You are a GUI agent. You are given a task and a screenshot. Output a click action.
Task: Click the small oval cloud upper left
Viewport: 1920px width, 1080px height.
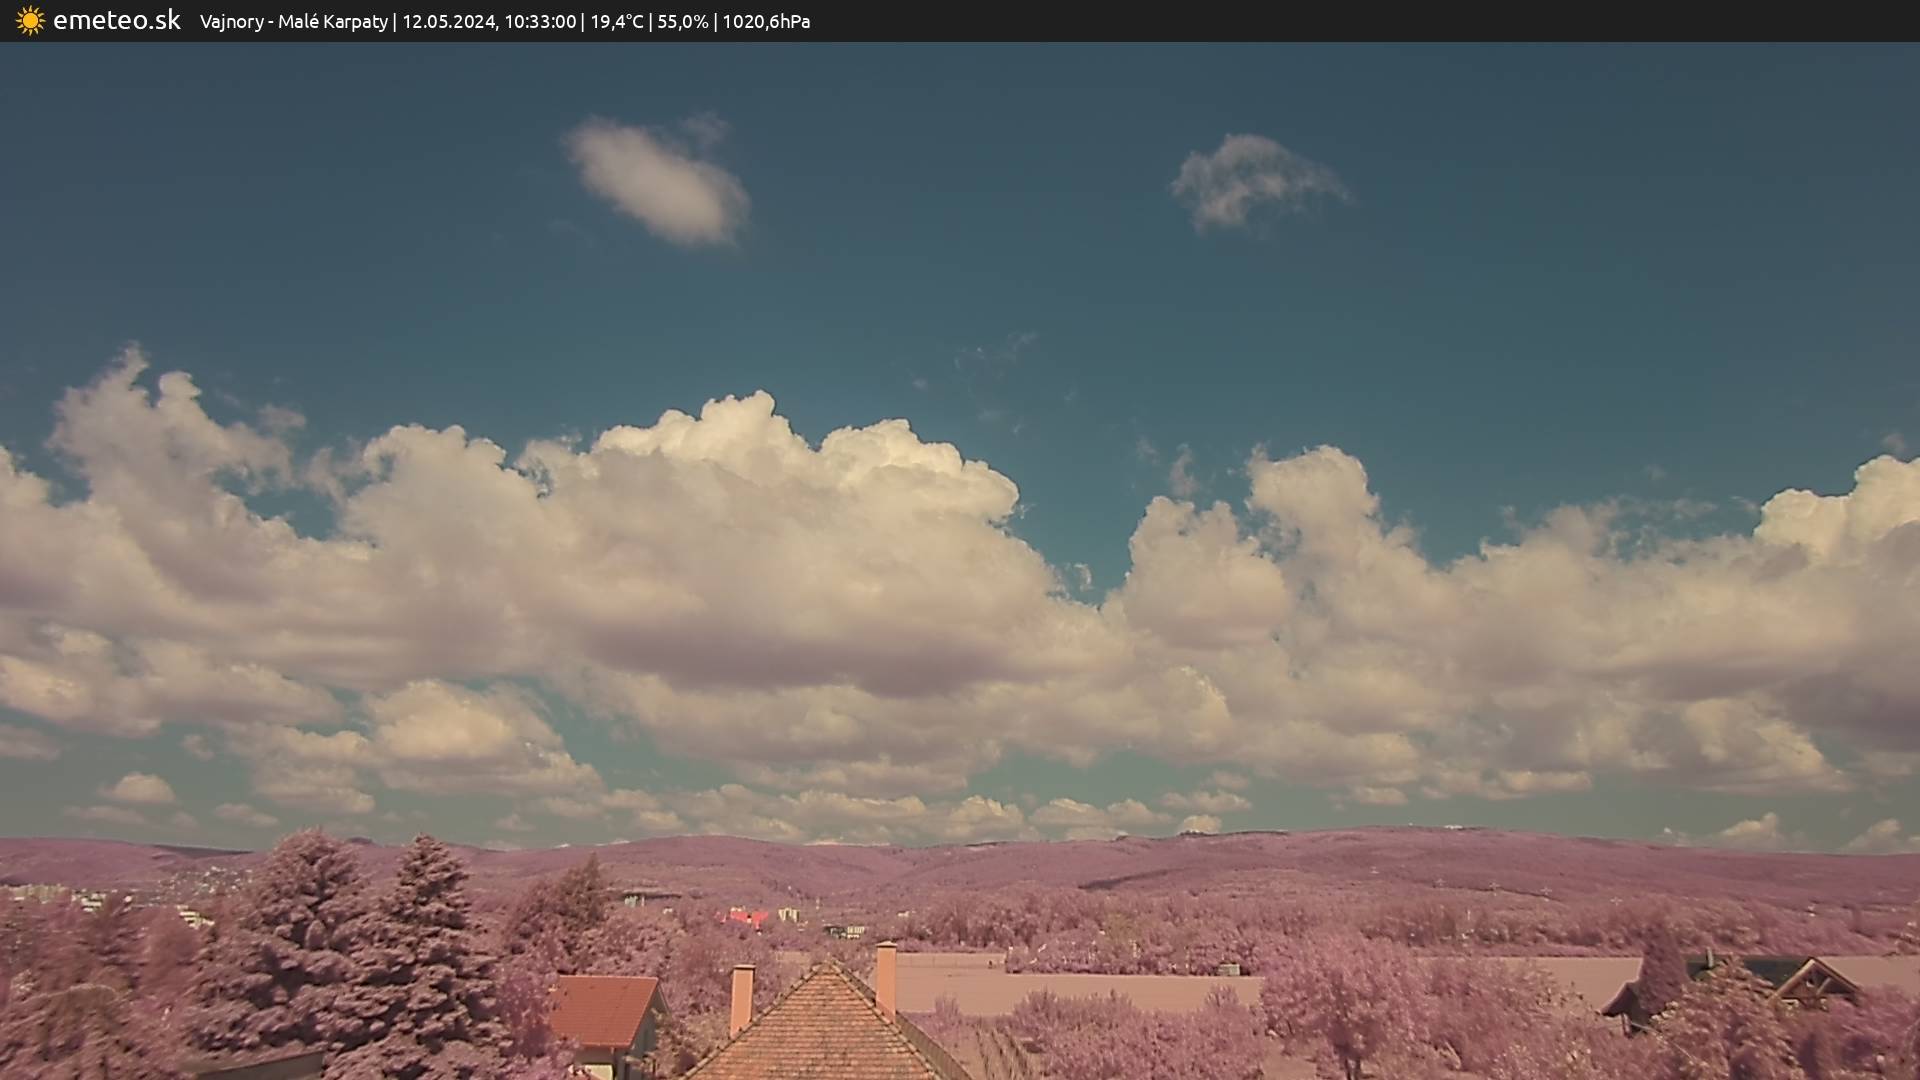point(660,182)
